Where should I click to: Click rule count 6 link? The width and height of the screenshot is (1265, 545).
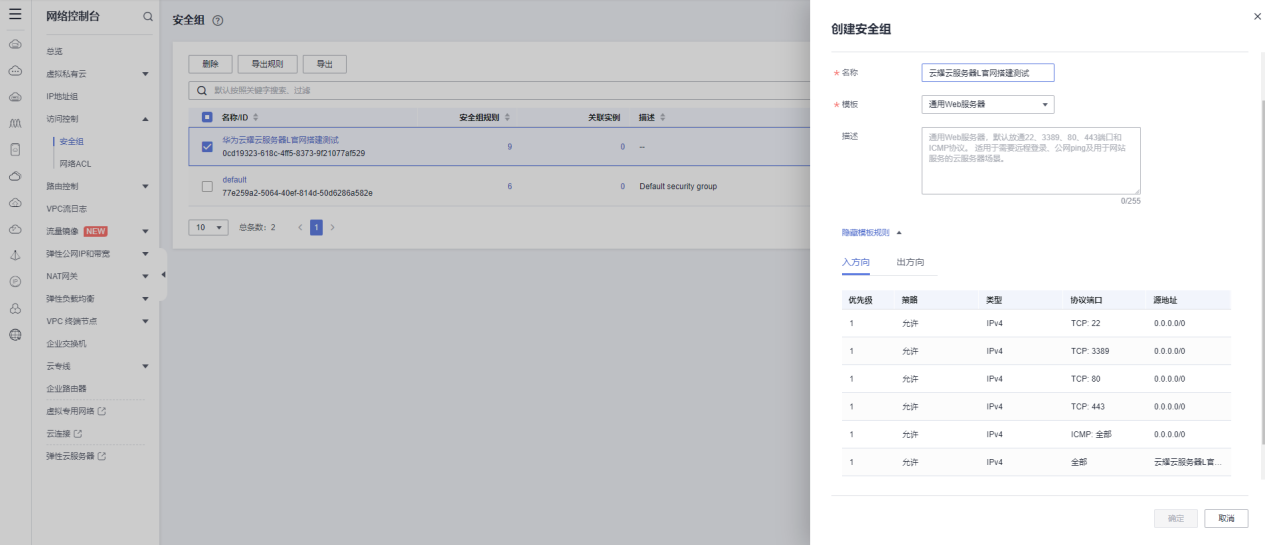pos(510,186)
